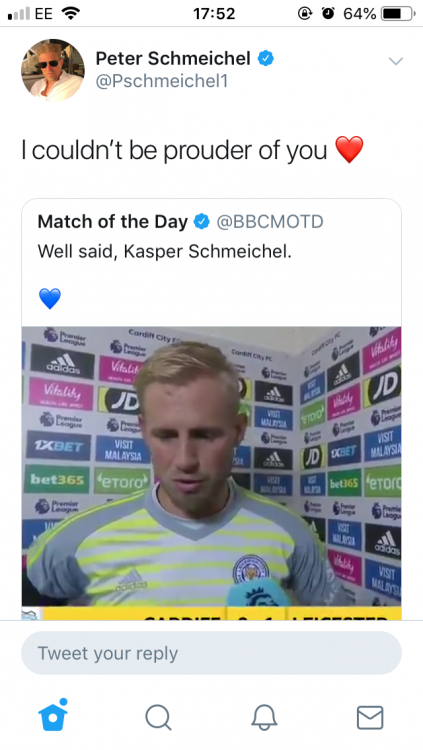Tap the red heart emoji
This screenshot has height=750, width=423.
tap(349, 150)
